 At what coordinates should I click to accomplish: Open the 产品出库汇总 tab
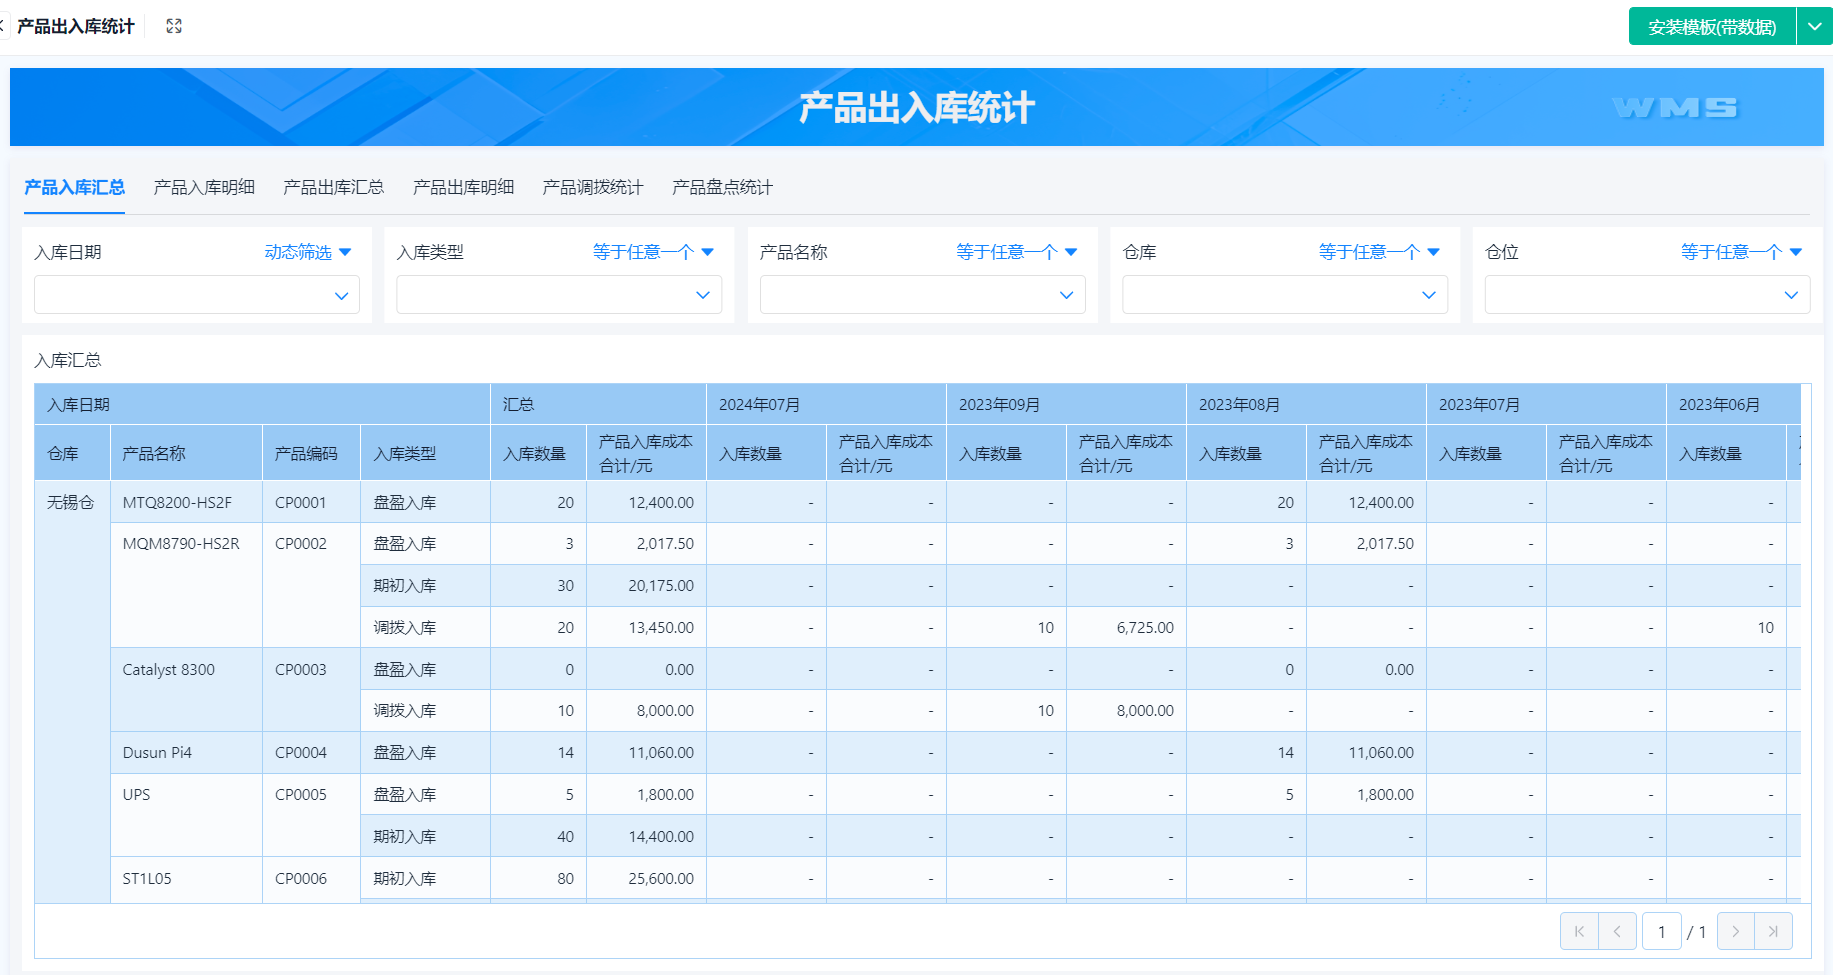333,187
